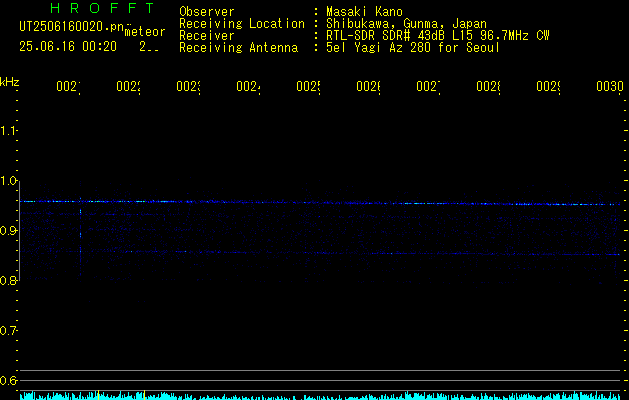This screenshot has width=629, height=400.
Task: Click the 0028 time marker
Action: click(x=488, y=86)
